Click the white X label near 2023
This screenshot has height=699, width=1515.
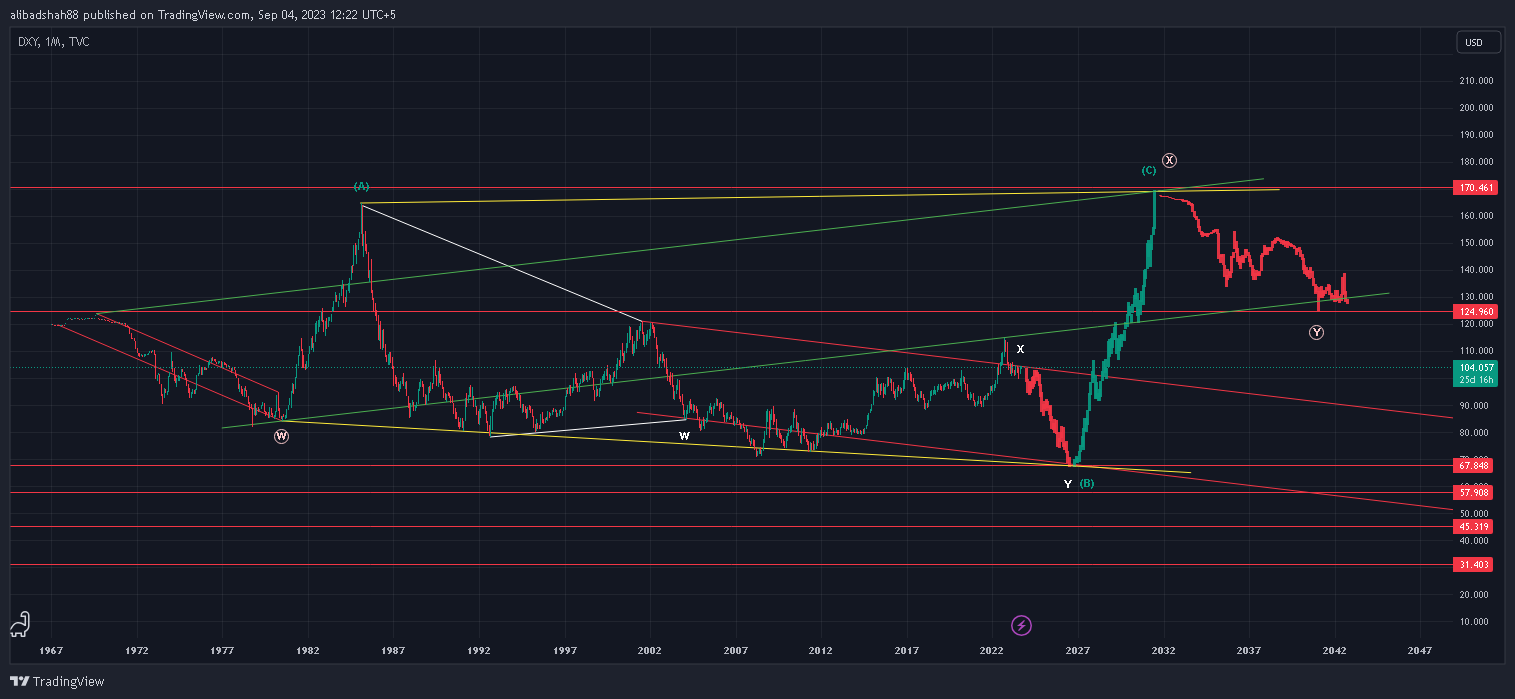point(1020,349)
